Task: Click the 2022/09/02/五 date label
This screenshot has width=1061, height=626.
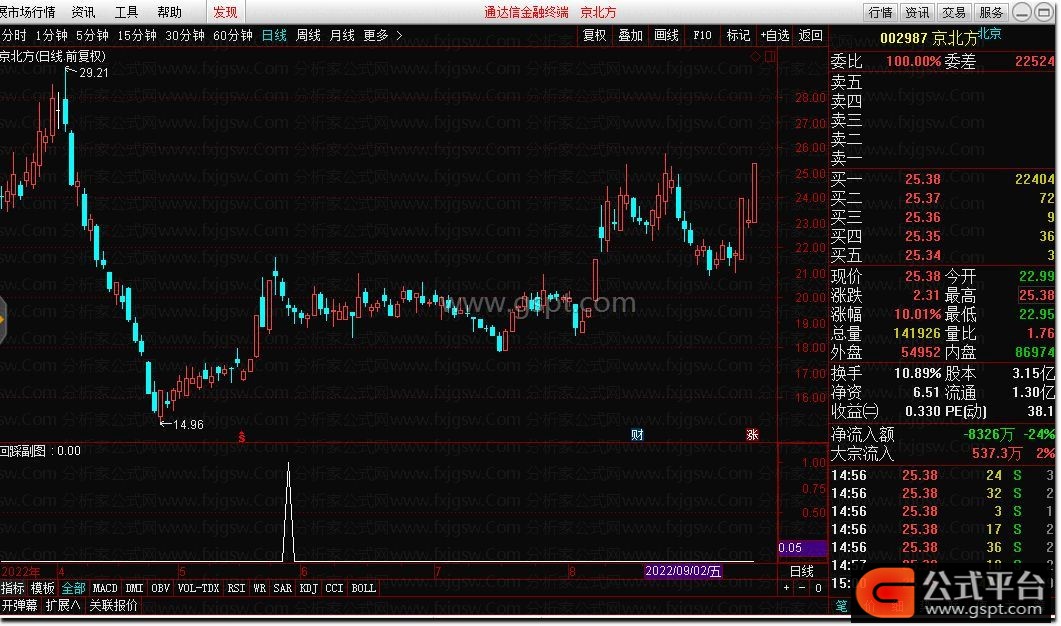Action: point(683,571)
